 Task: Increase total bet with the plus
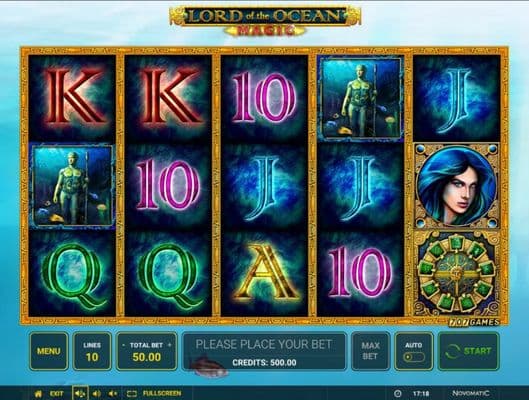169,345
